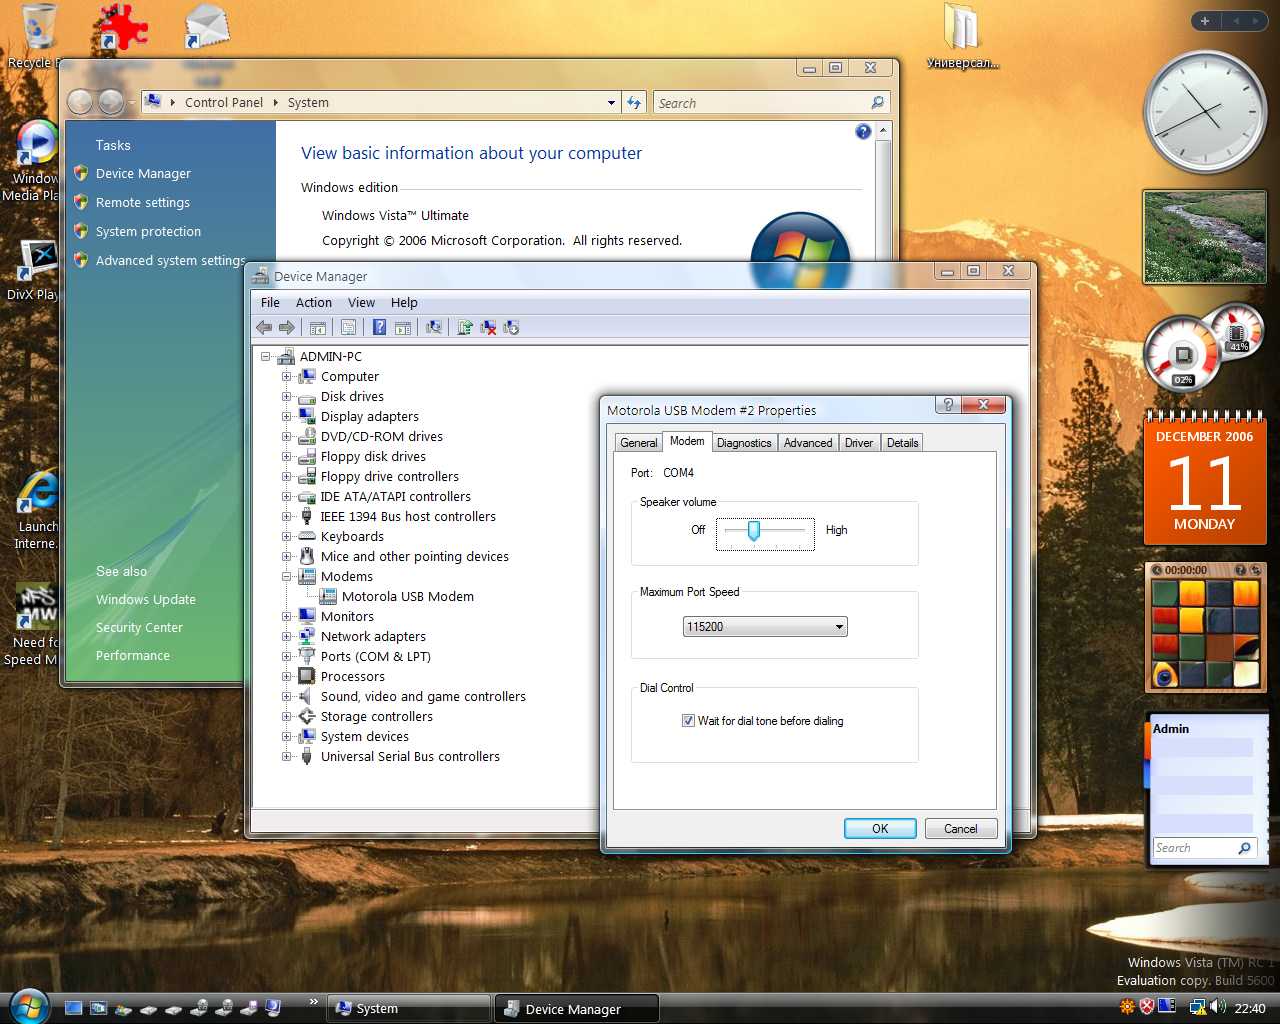The image size is (1280, 1024).
Task: Click the Internet Explorer desktop icon
Action: tap(38, 509)
